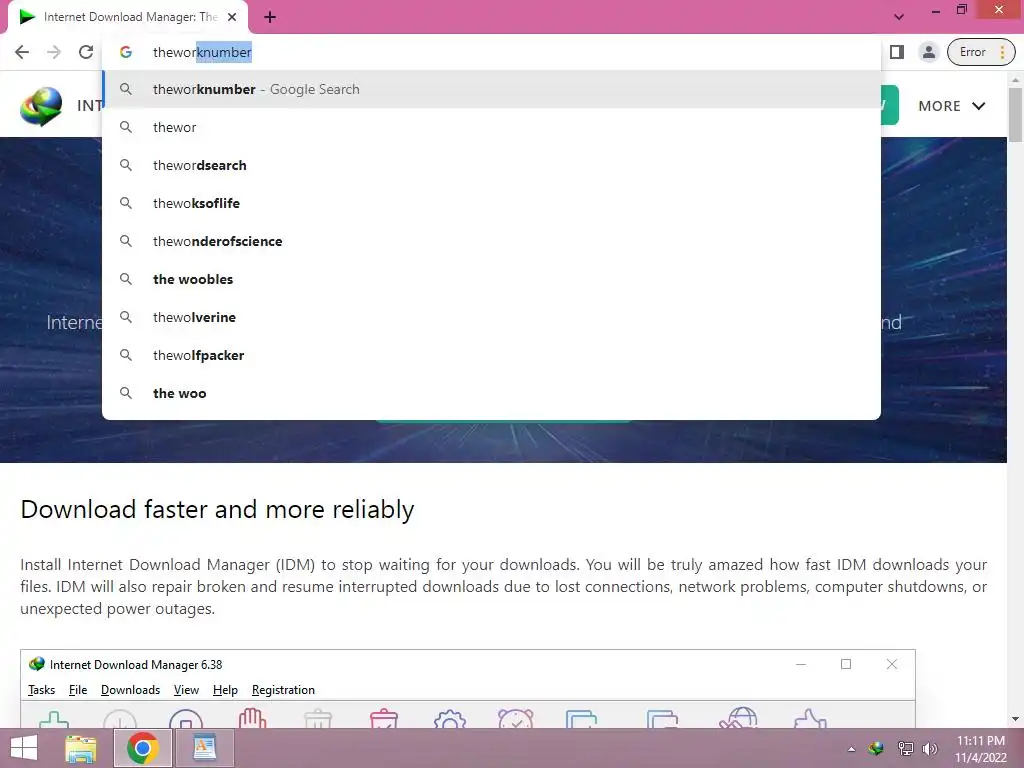Screen dimensions: 1024x768
Task: Open the tab search chevron in title bar
Action: coord(899,17)
